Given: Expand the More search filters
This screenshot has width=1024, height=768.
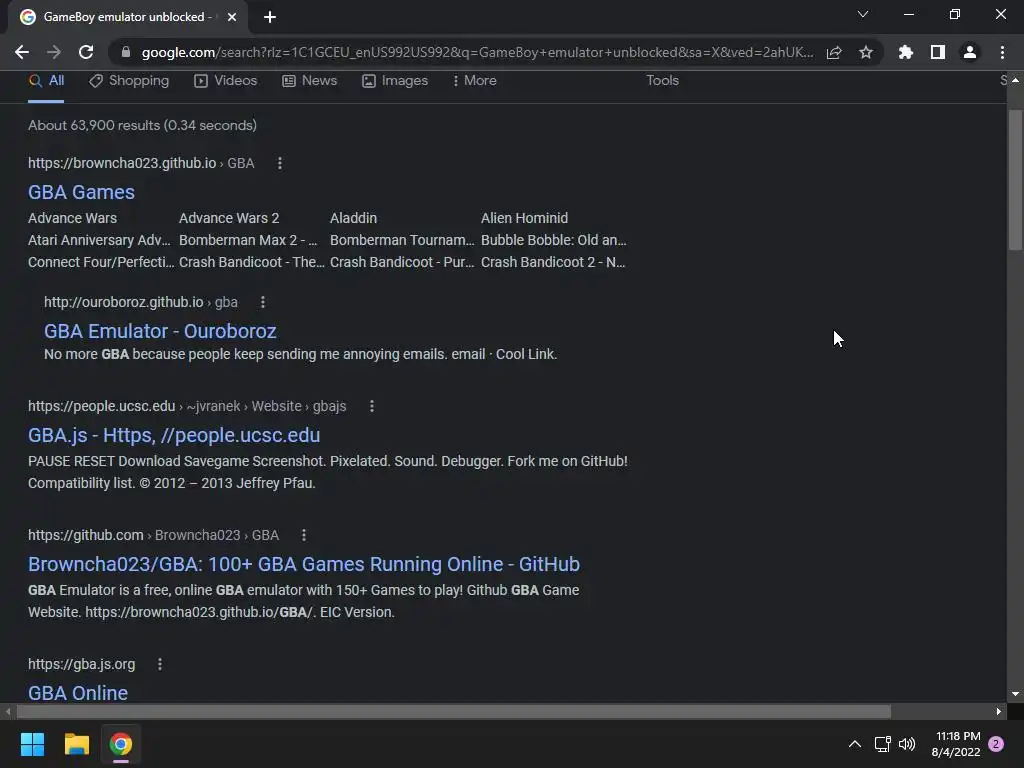Looking at the screenshot, I should (475, 80).
